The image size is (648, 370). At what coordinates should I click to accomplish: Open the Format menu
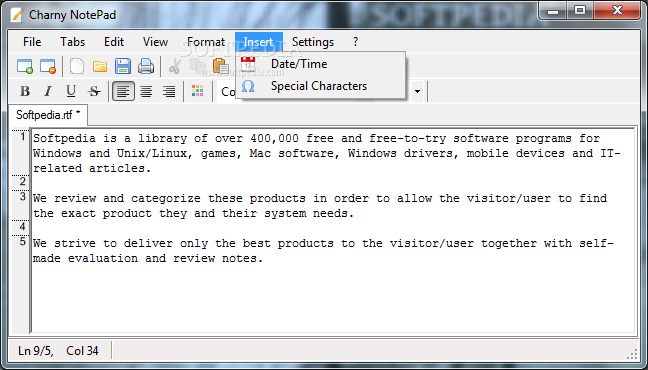(206, 42)
